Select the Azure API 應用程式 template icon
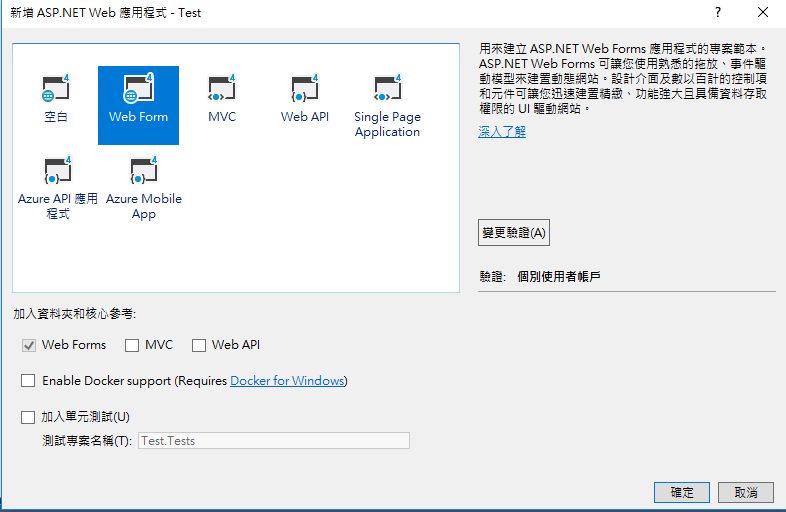The width and height of the screenshot is (786, 512). (x=58, y=170)
